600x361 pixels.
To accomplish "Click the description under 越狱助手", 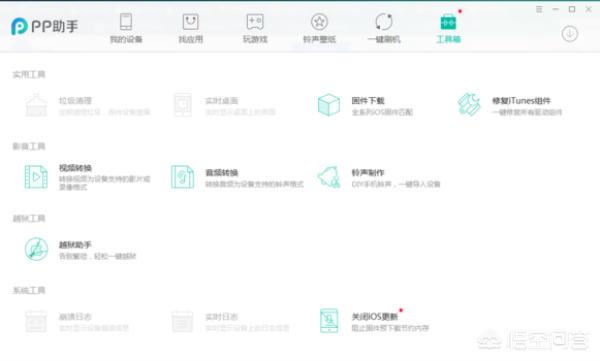I will coord(97,256).
